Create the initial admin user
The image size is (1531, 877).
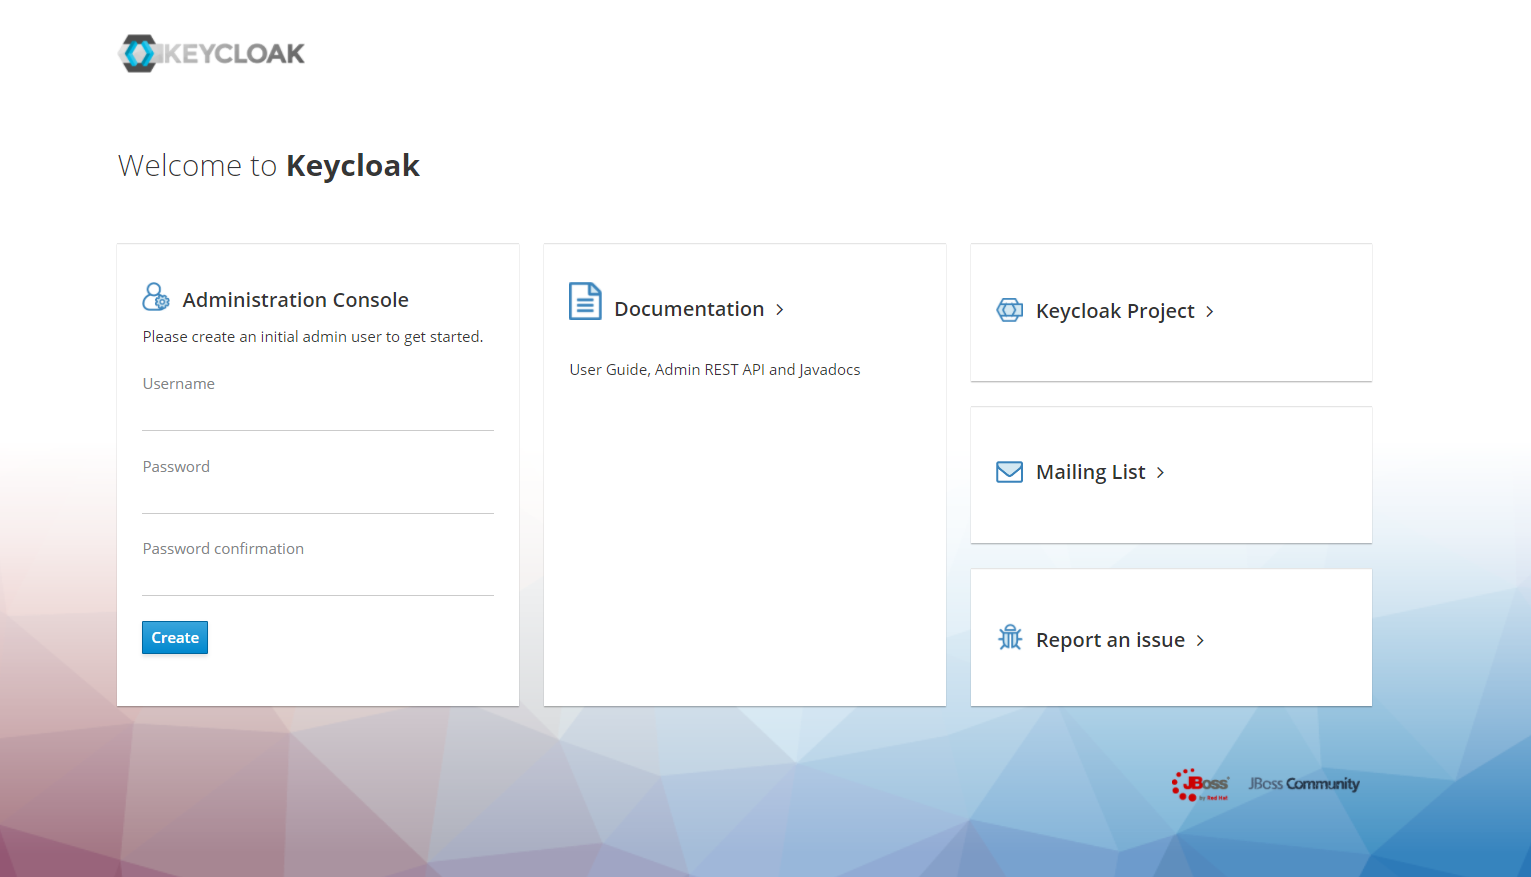click(x=175, y=638)
